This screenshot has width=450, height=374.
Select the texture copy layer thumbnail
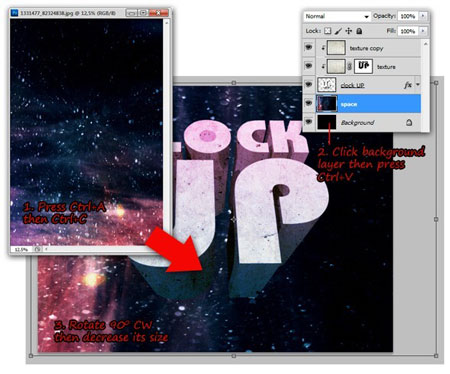click(336, 48)
